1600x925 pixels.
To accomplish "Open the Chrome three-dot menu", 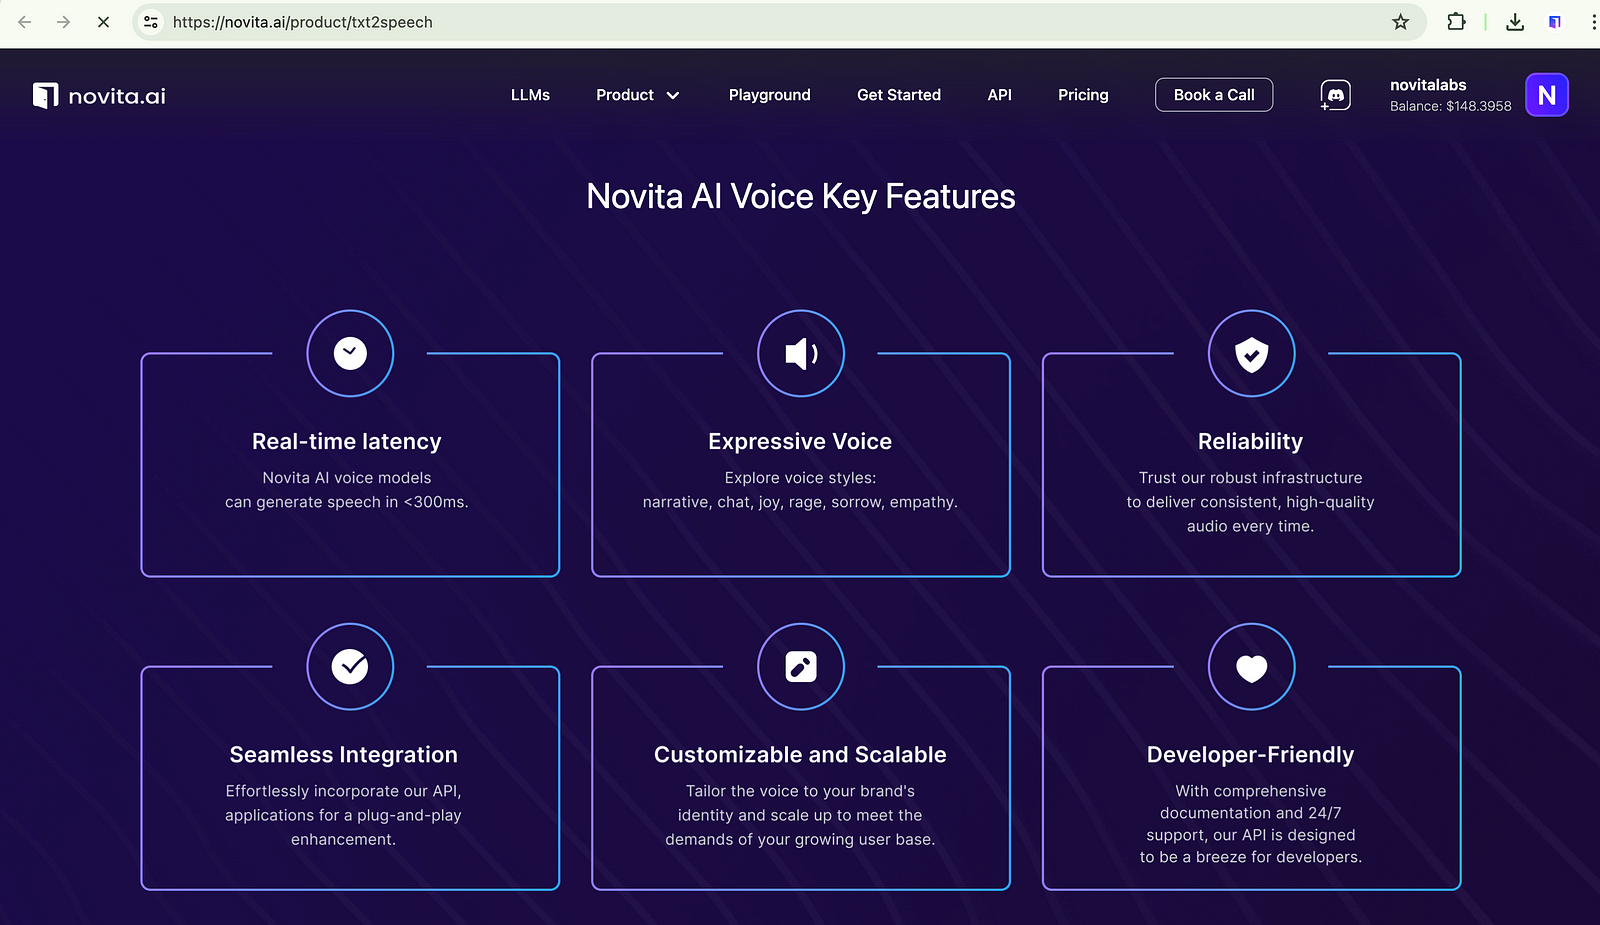I will [1593, 22].
